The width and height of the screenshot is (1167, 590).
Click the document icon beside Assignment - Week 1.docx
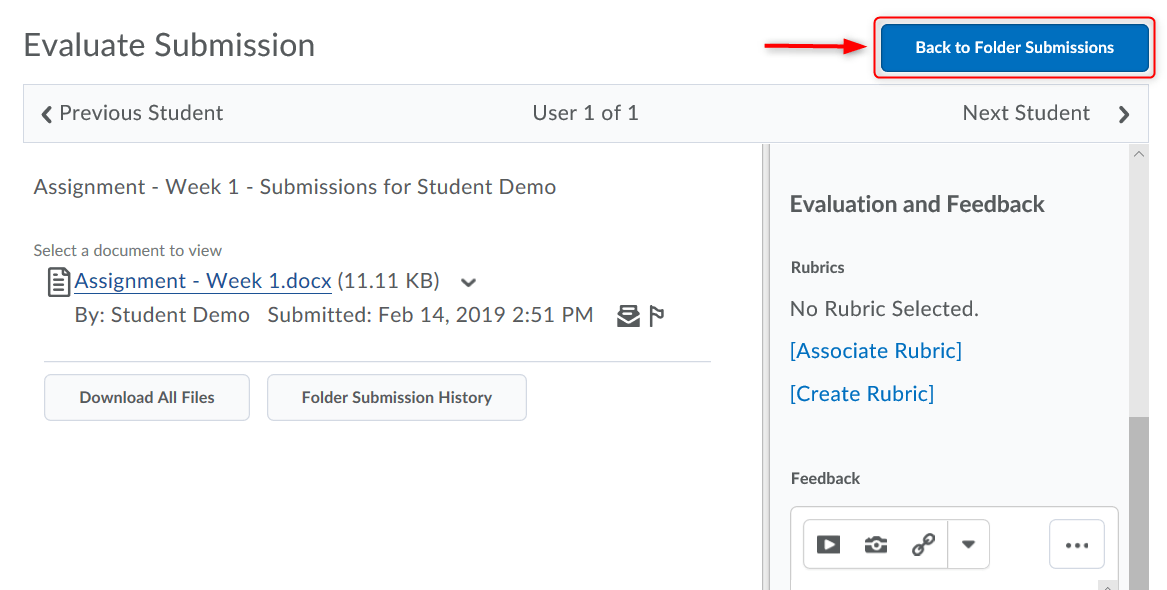pos(59,282)
